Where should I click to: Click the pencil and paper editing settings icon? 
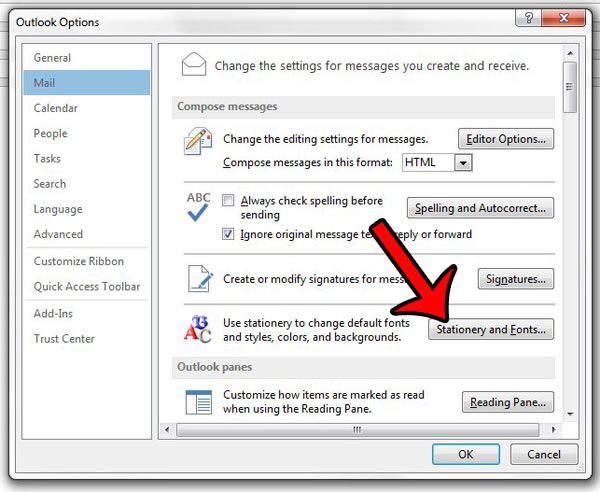(x=198, y=141)
